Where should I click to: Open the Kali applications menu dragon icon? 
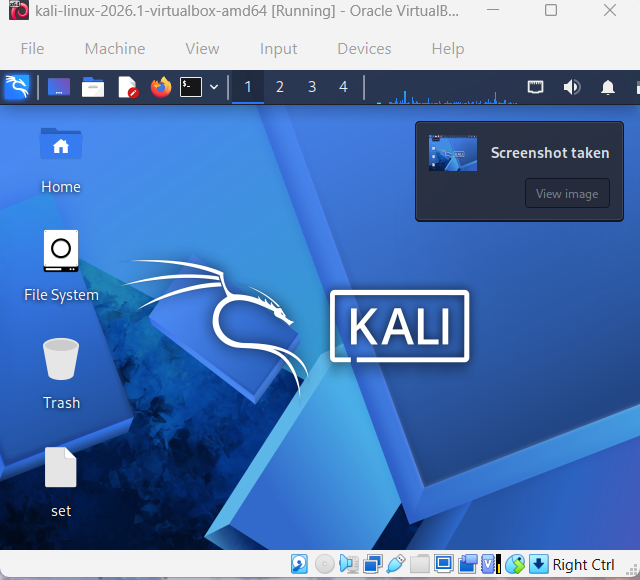pyautogui.click(x=17, y=87)
